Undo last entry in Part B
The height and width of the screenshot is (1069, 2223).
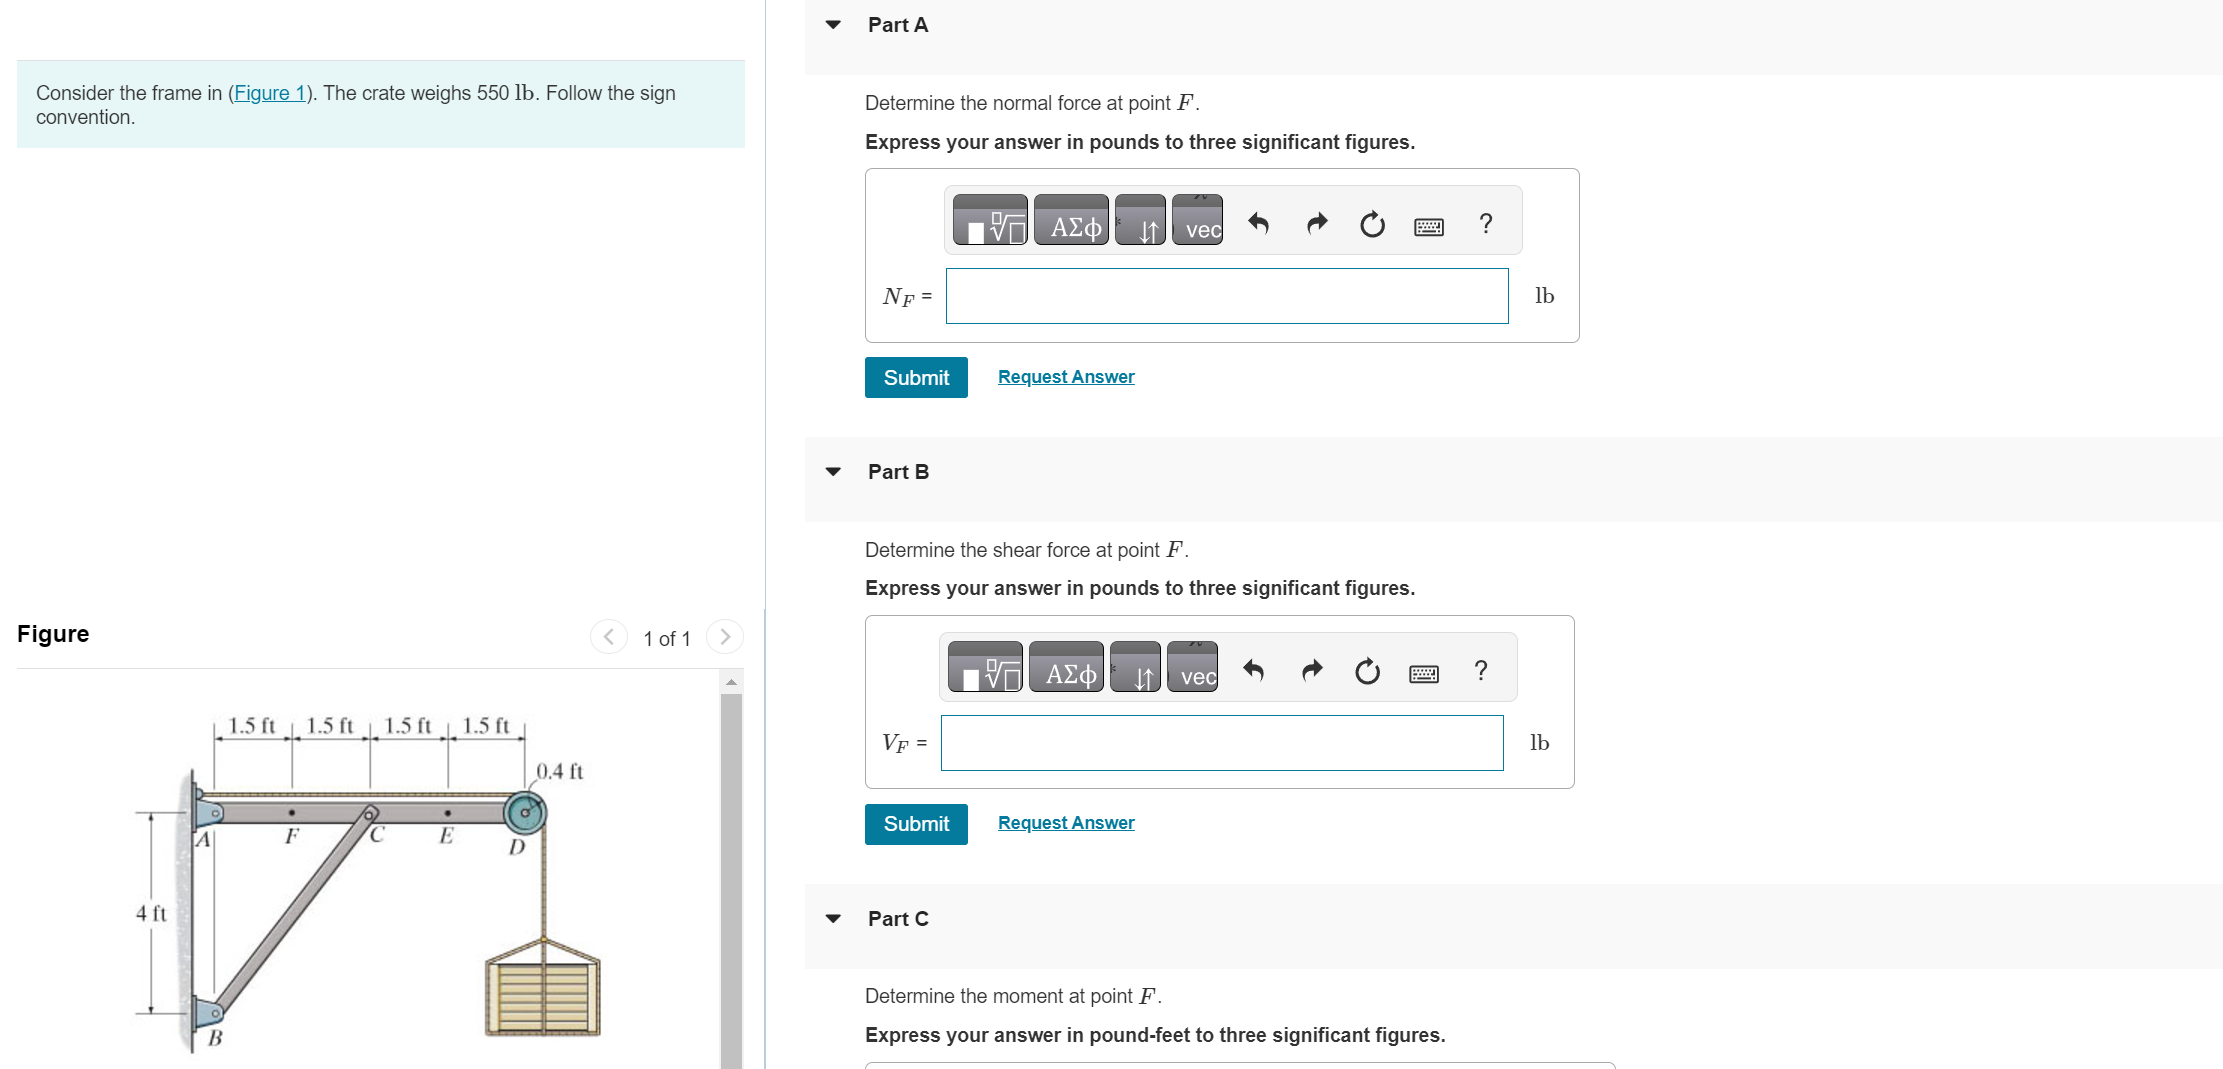point(1253,670)
